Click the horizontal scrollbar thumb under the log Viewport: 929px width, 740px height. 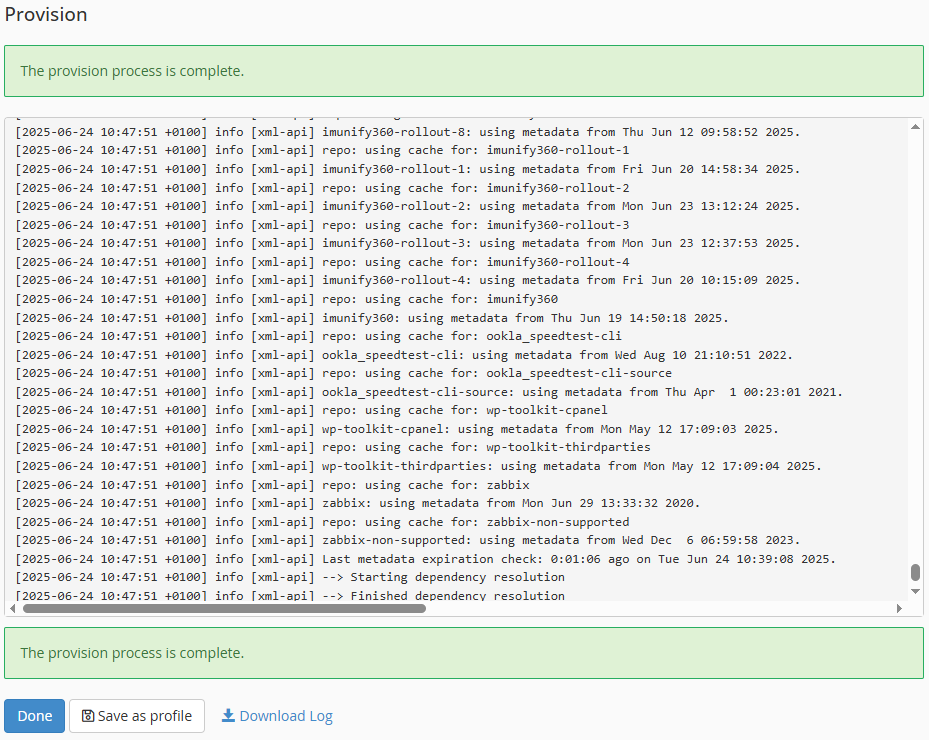[x=224, y=608]
